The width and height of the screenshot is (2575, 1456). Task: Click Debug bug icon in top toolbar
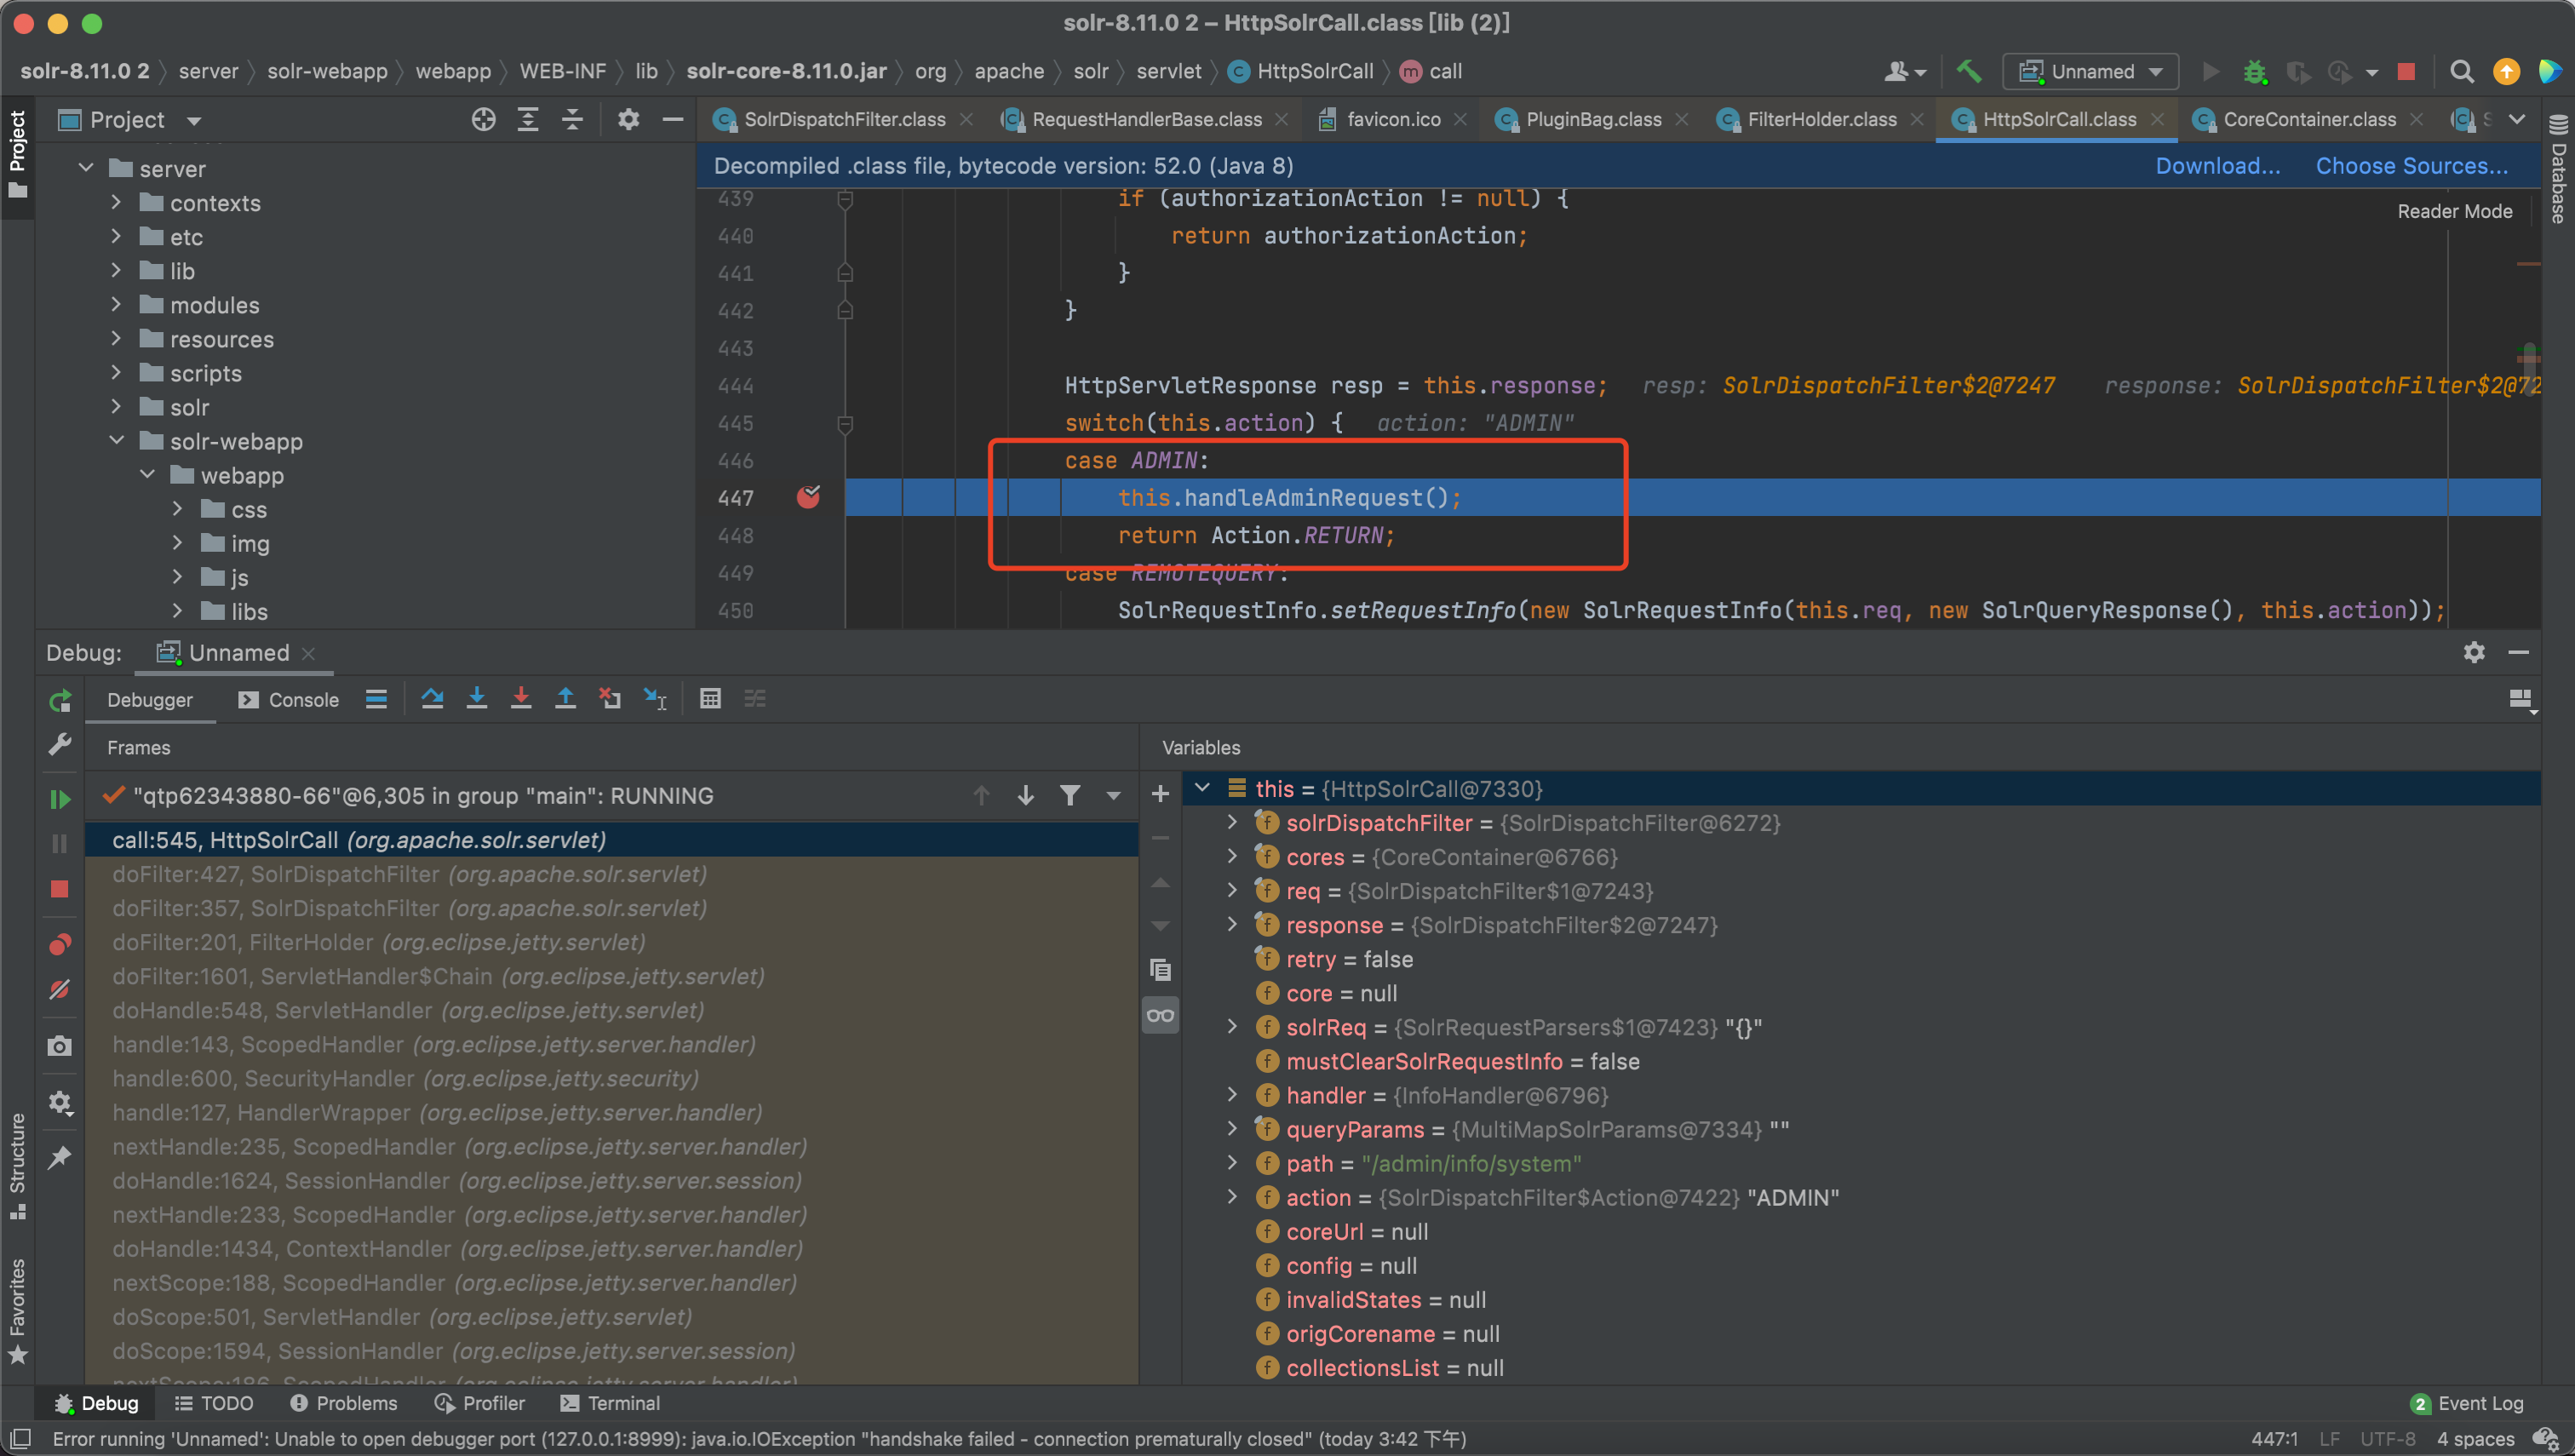point(2255,71)
